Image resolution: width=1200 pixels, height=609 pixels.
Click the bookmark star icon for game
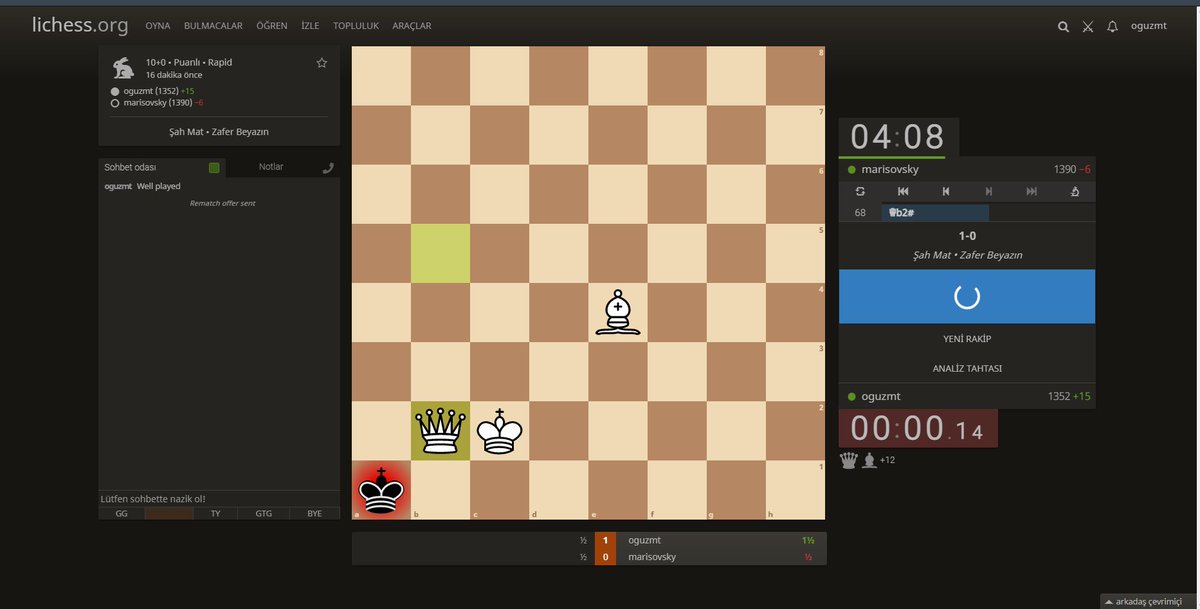click(x=322, y=63)
